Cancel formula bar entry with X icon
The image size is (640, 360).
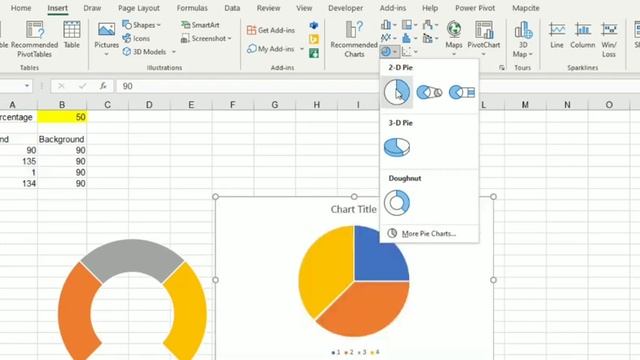point(61,86)
